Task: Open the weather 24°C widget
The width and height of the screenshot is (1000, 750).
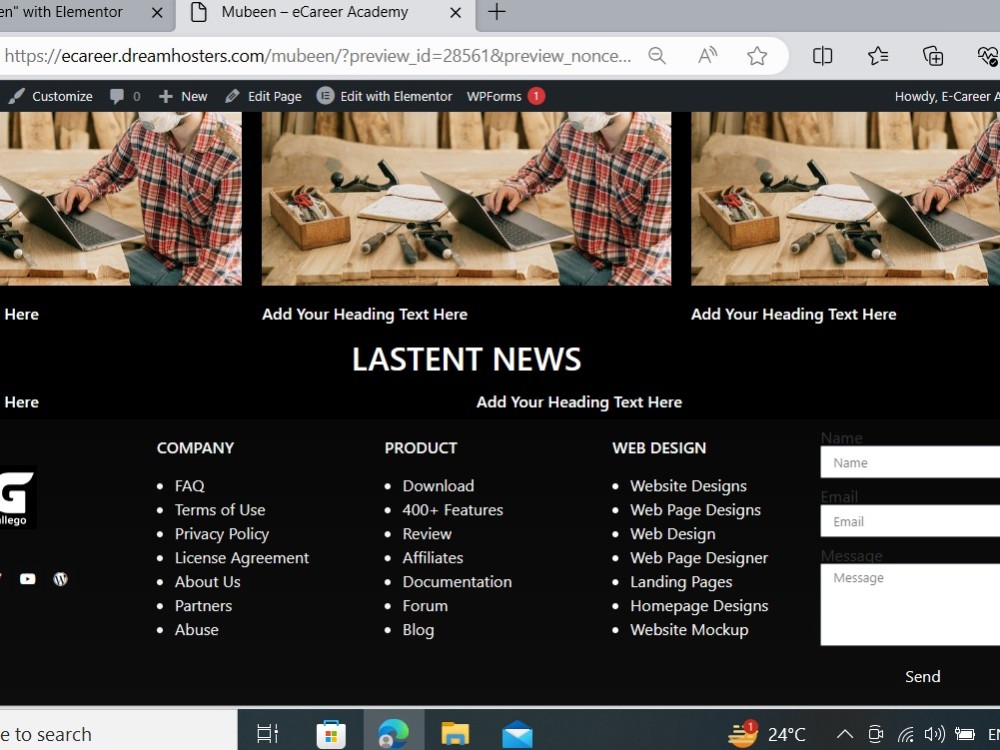Action: coord(768,734)
